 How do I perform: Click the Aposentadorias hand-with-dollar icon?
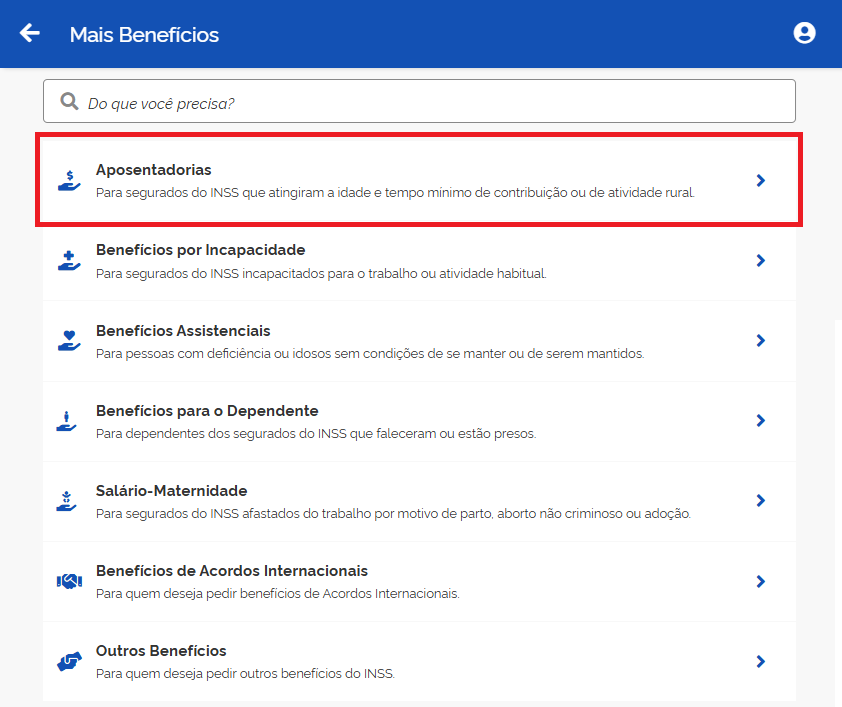pos(69,180)
